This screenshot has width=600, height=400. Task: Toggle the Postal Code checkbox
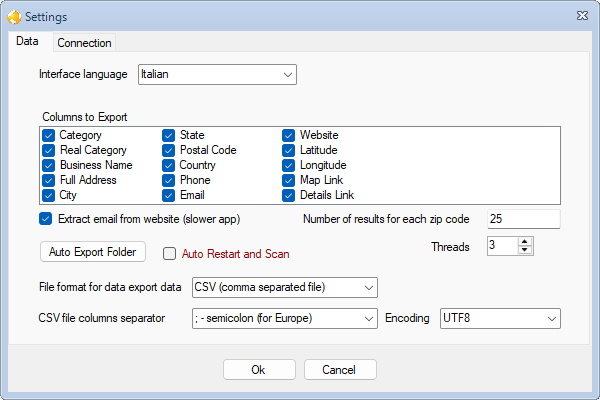pos(168,150)
